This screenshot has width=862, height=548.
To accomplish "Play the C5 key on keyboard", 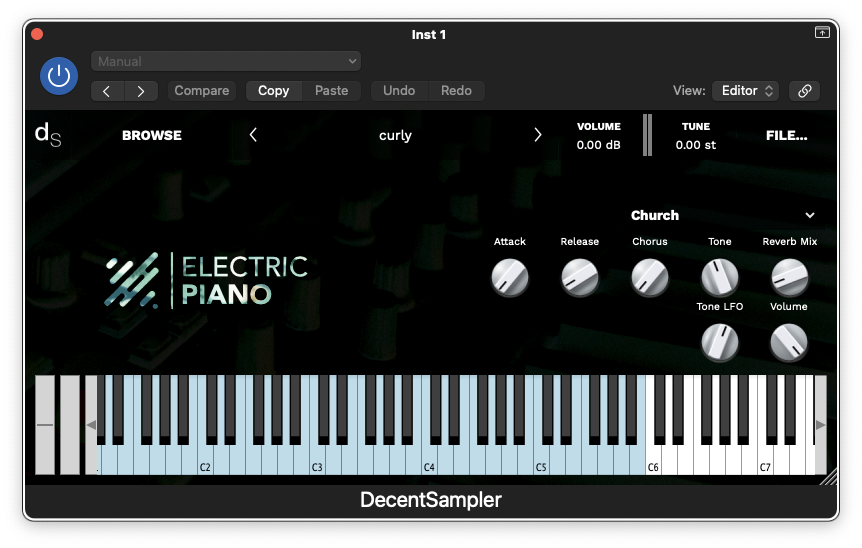I will [541, 461].
